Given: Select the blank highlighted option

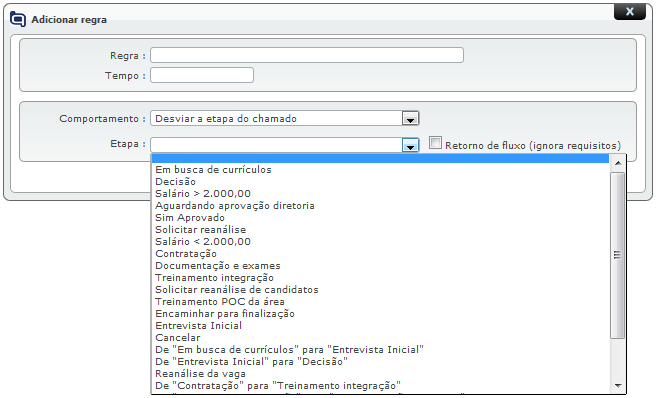Looking at the screenshot, I should pyautogui.click(x=380, y=158).
